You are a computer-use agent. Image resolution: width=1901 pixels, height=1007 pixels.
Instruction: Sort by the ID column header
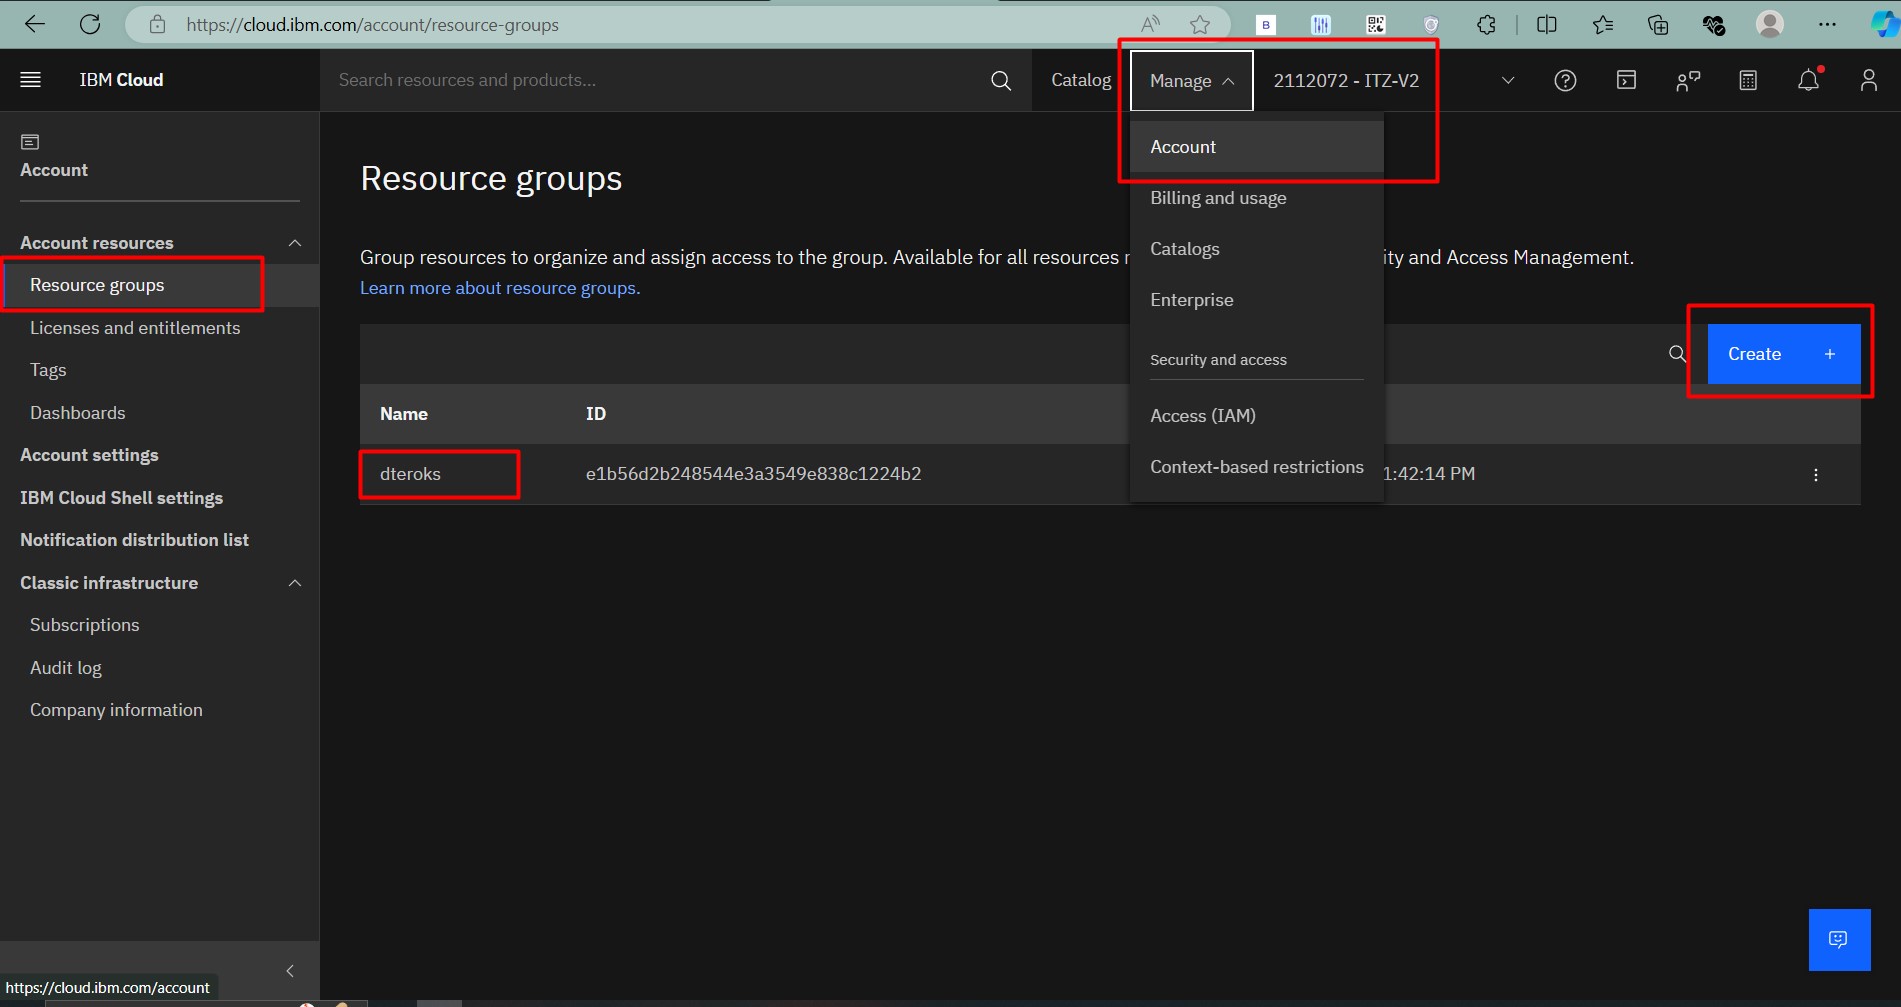(596, 414)
